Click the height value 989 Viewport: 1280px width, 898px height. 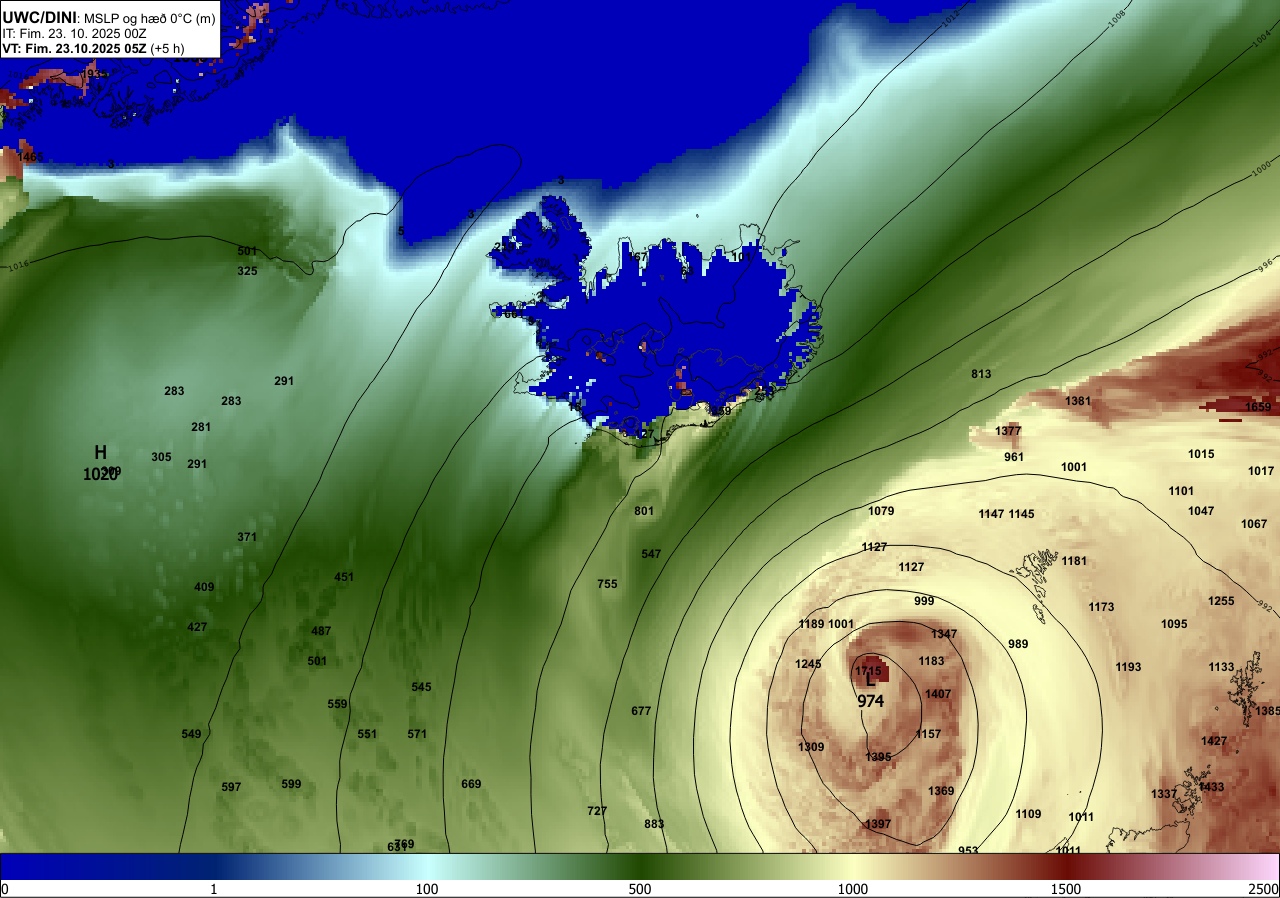[x=1018, y=644]
